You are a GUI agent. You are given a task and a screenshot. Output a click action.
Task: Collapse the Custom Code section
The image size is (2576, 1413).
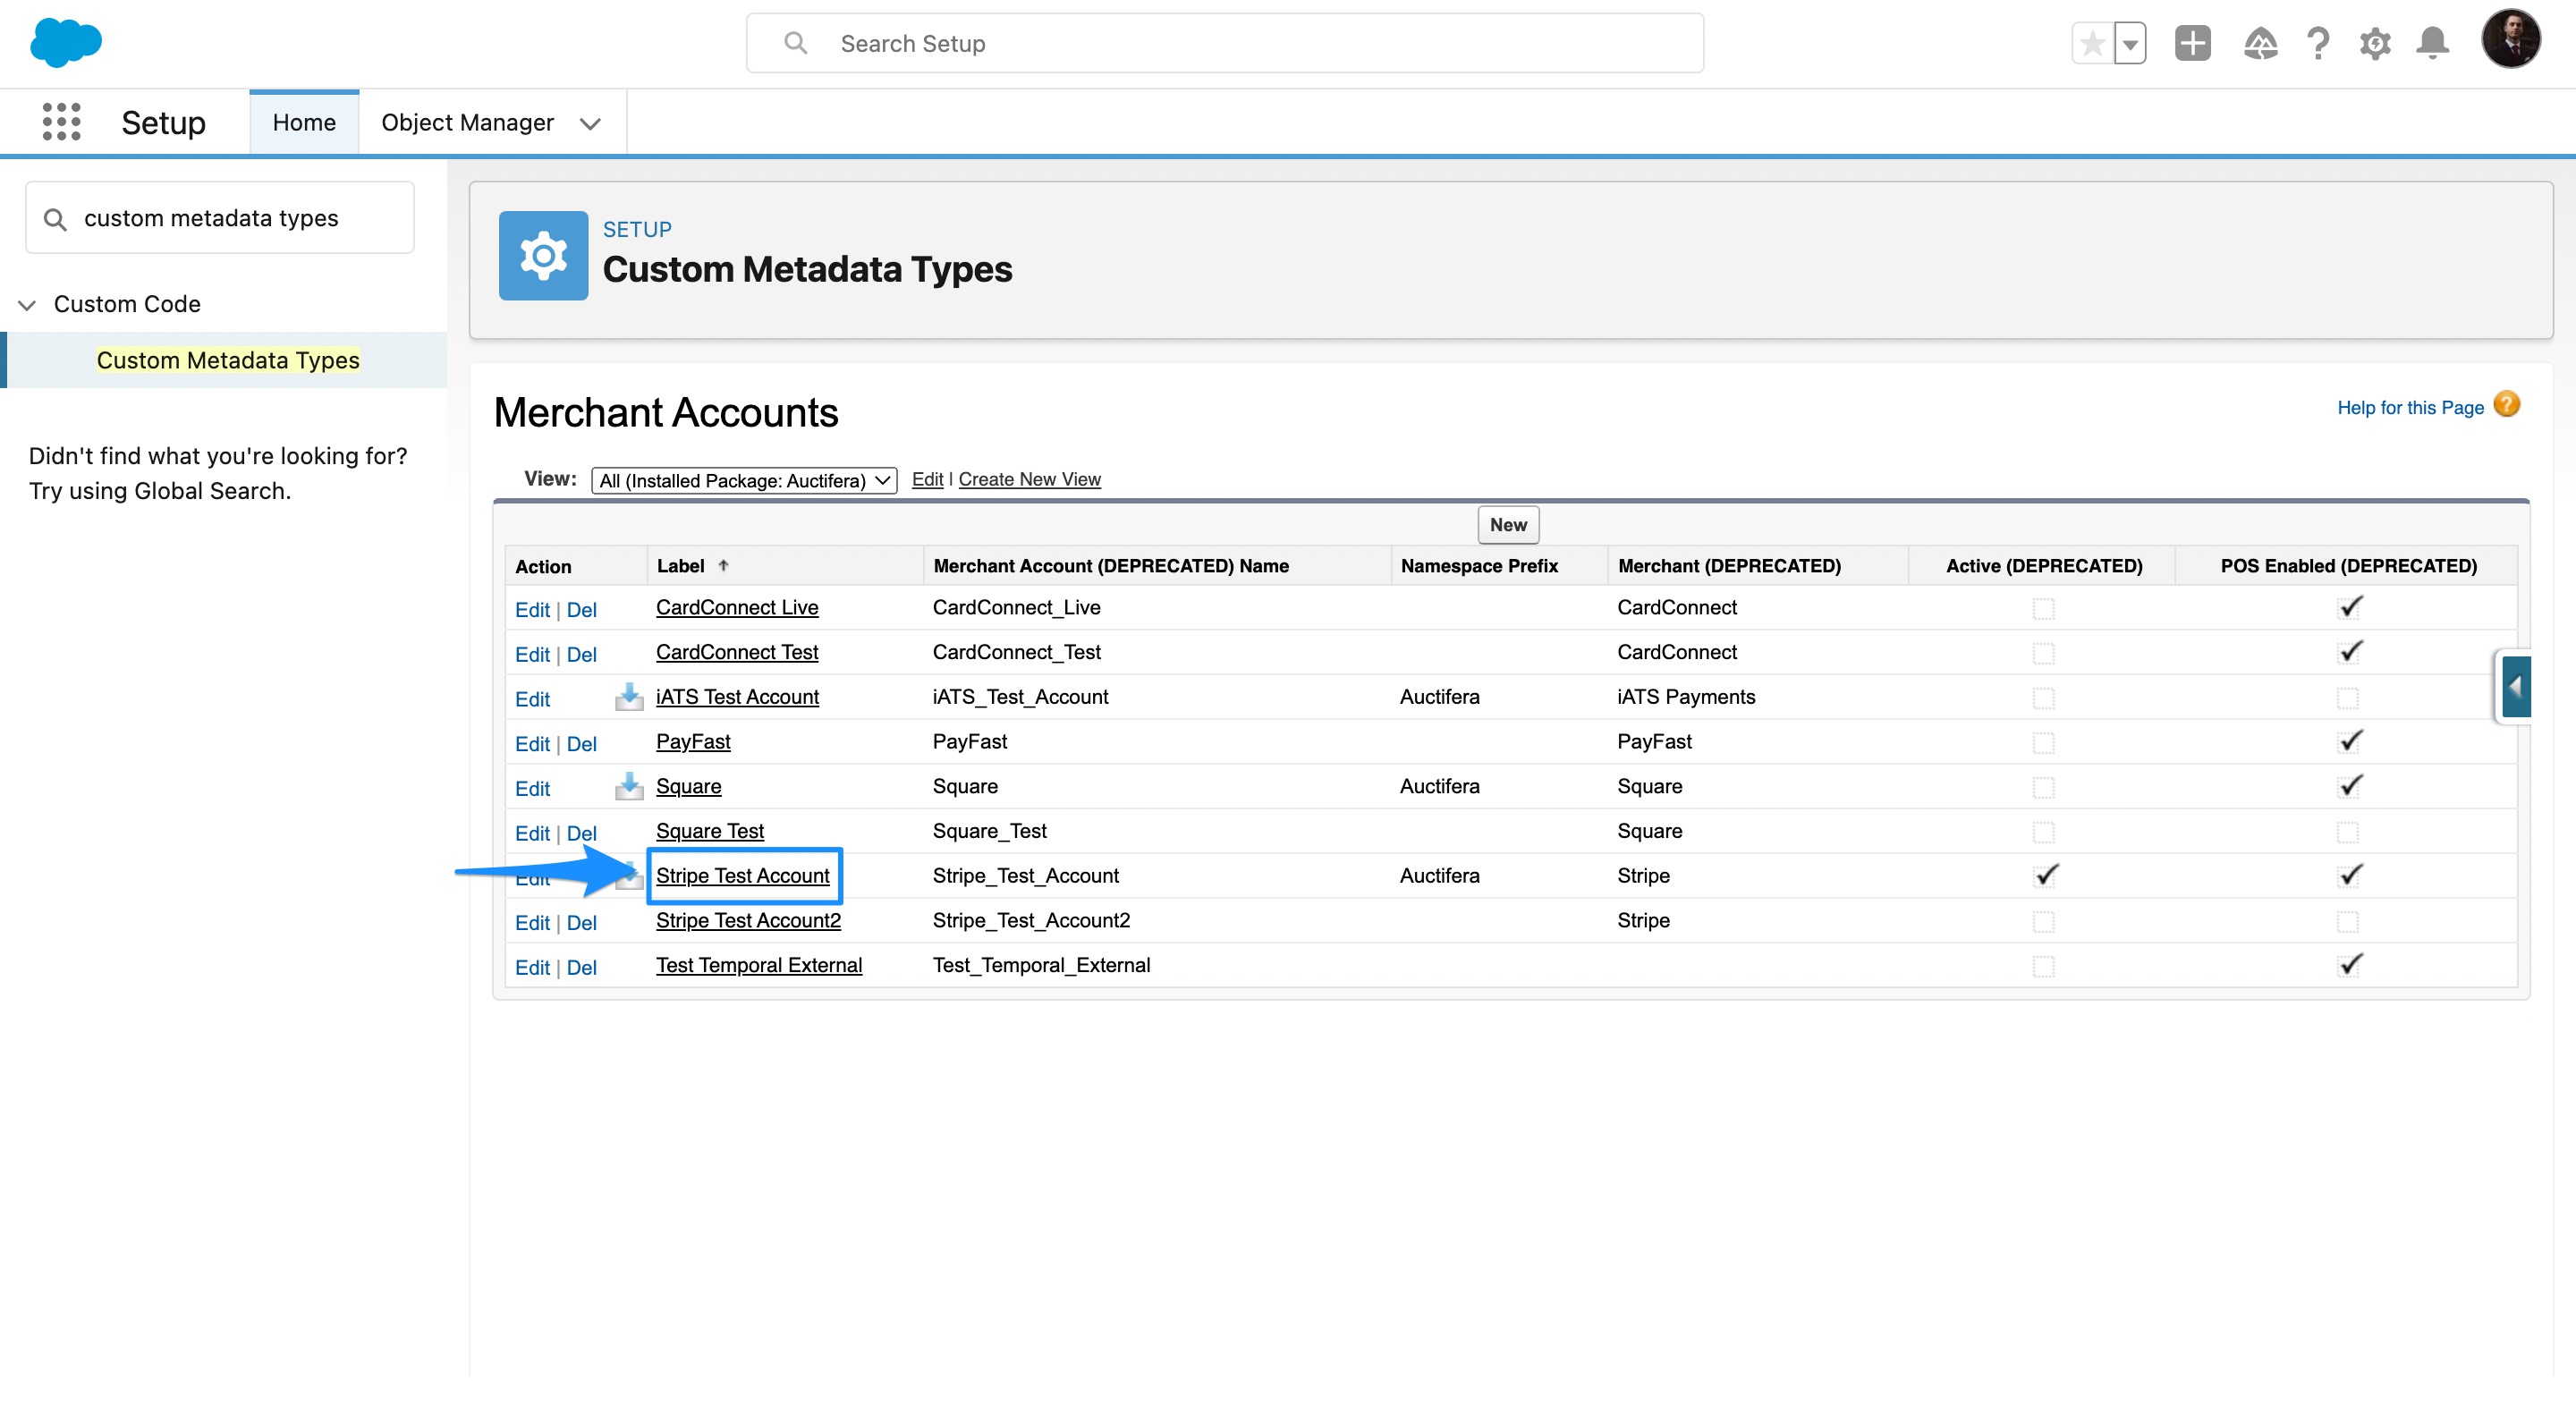tap(27, 305)
